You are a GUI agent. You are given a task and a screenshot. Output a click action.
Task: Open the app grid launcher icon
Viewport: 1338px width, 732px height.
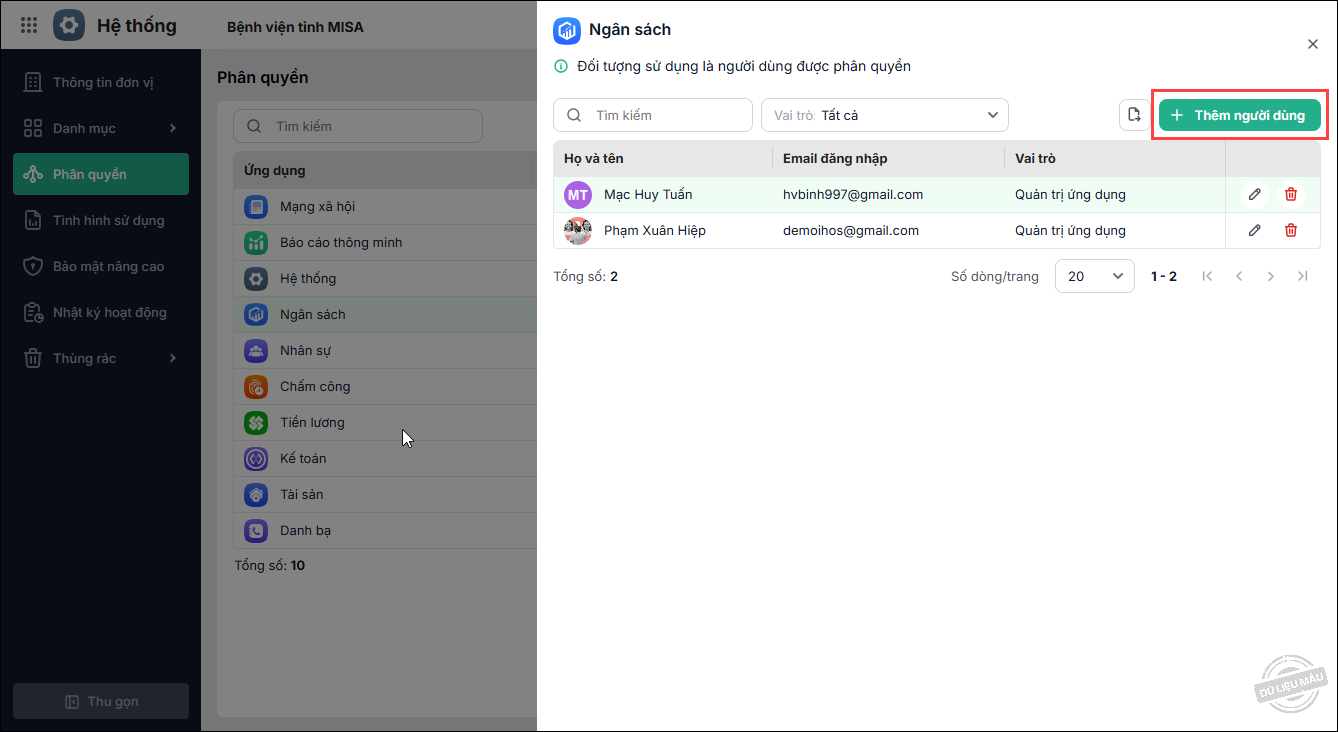tap(29, 26)
